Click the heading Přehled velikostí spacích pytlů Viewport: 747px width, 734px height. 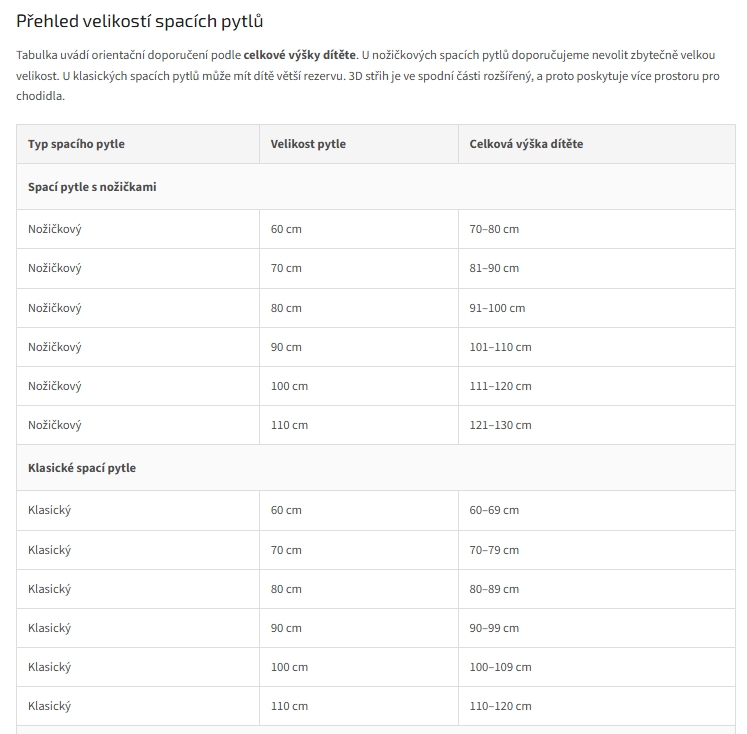(x=140, y=21)
